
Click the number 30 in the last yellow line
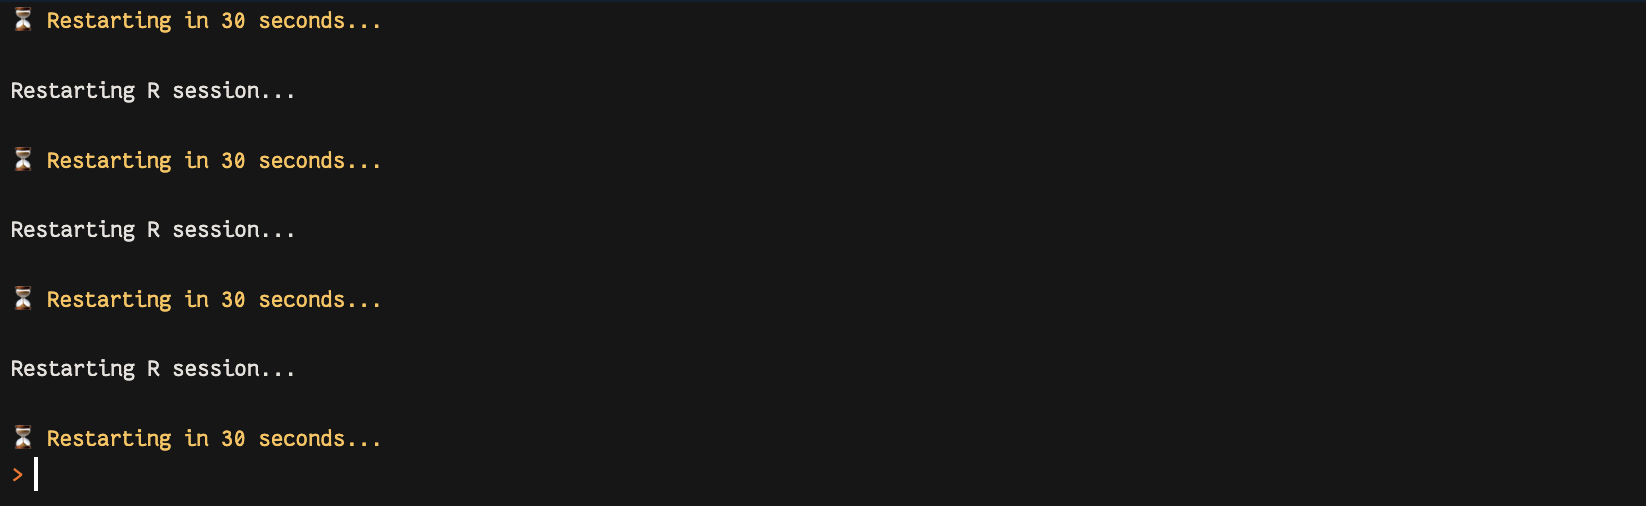pos(233,439)
